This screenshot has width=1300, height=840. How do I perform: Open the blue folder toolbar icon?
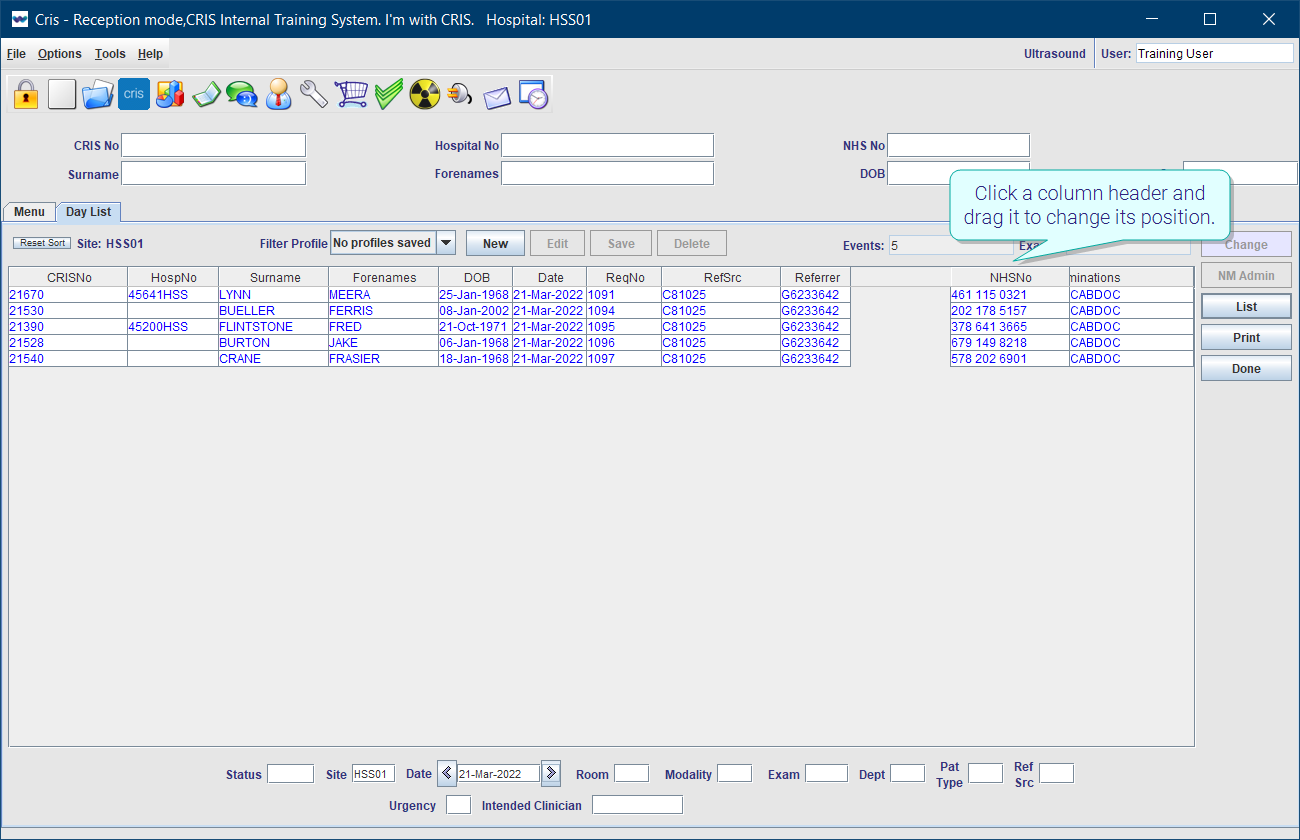98,94
